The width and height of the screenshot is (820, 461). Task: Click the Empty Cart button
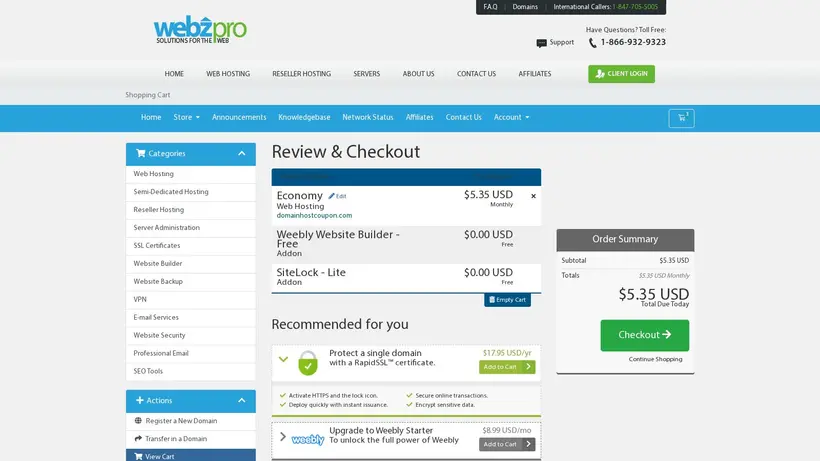[x=507, y=300]
